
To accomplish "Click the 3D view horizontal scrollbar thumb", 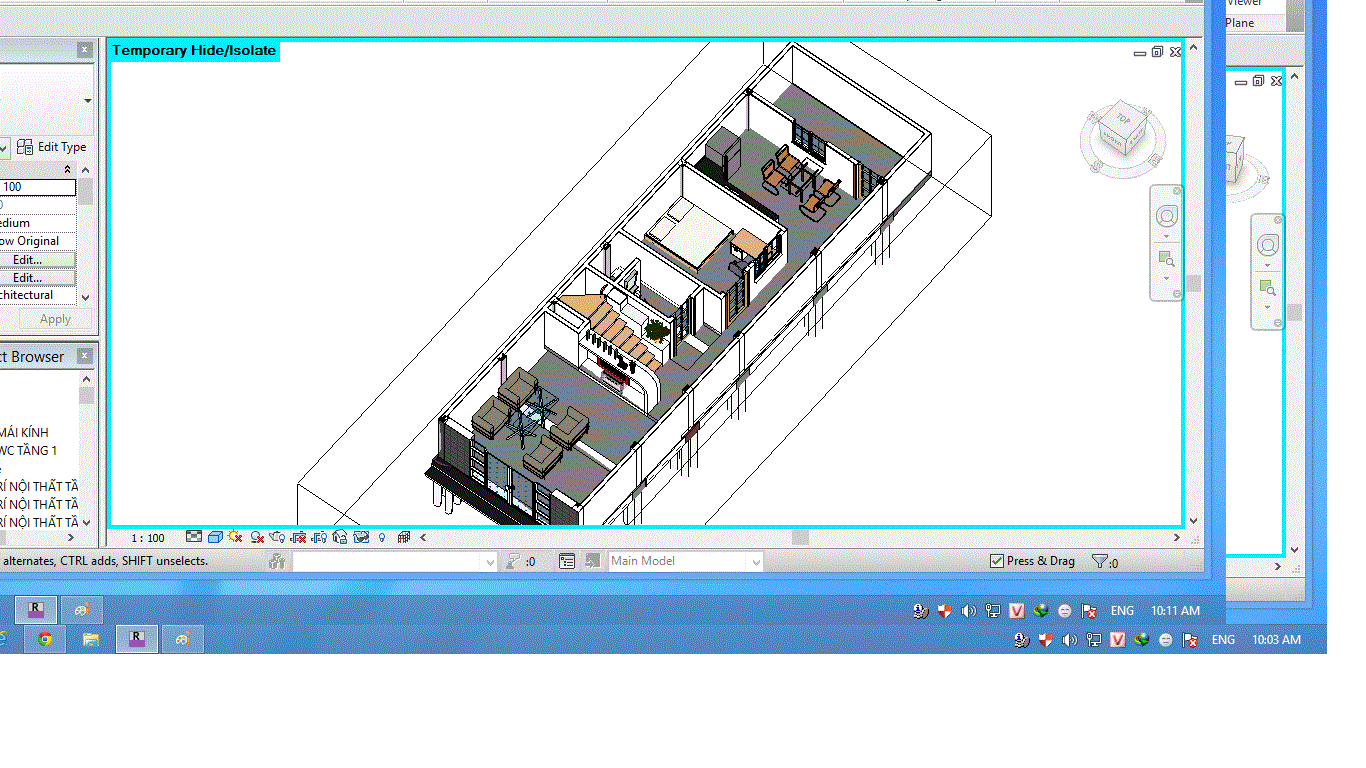I will coord(800,538).
